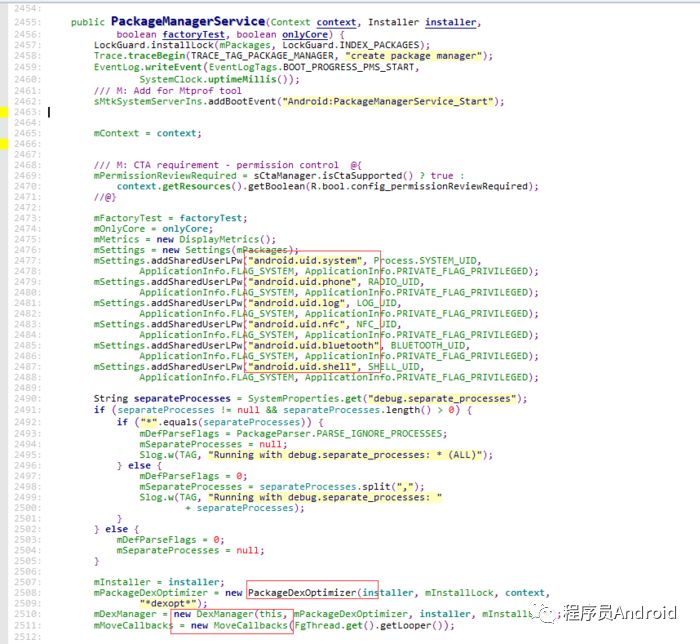Click yellow margin marker beside line 2463

pyautogui.click(x=4, y=112)
